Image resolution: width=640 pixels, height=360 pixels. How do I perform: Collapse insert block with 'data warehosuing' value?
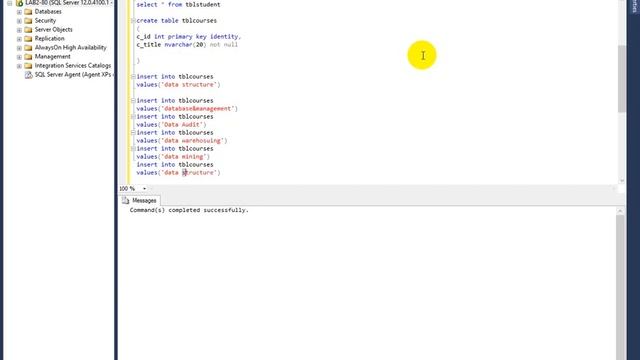[133, 133]
